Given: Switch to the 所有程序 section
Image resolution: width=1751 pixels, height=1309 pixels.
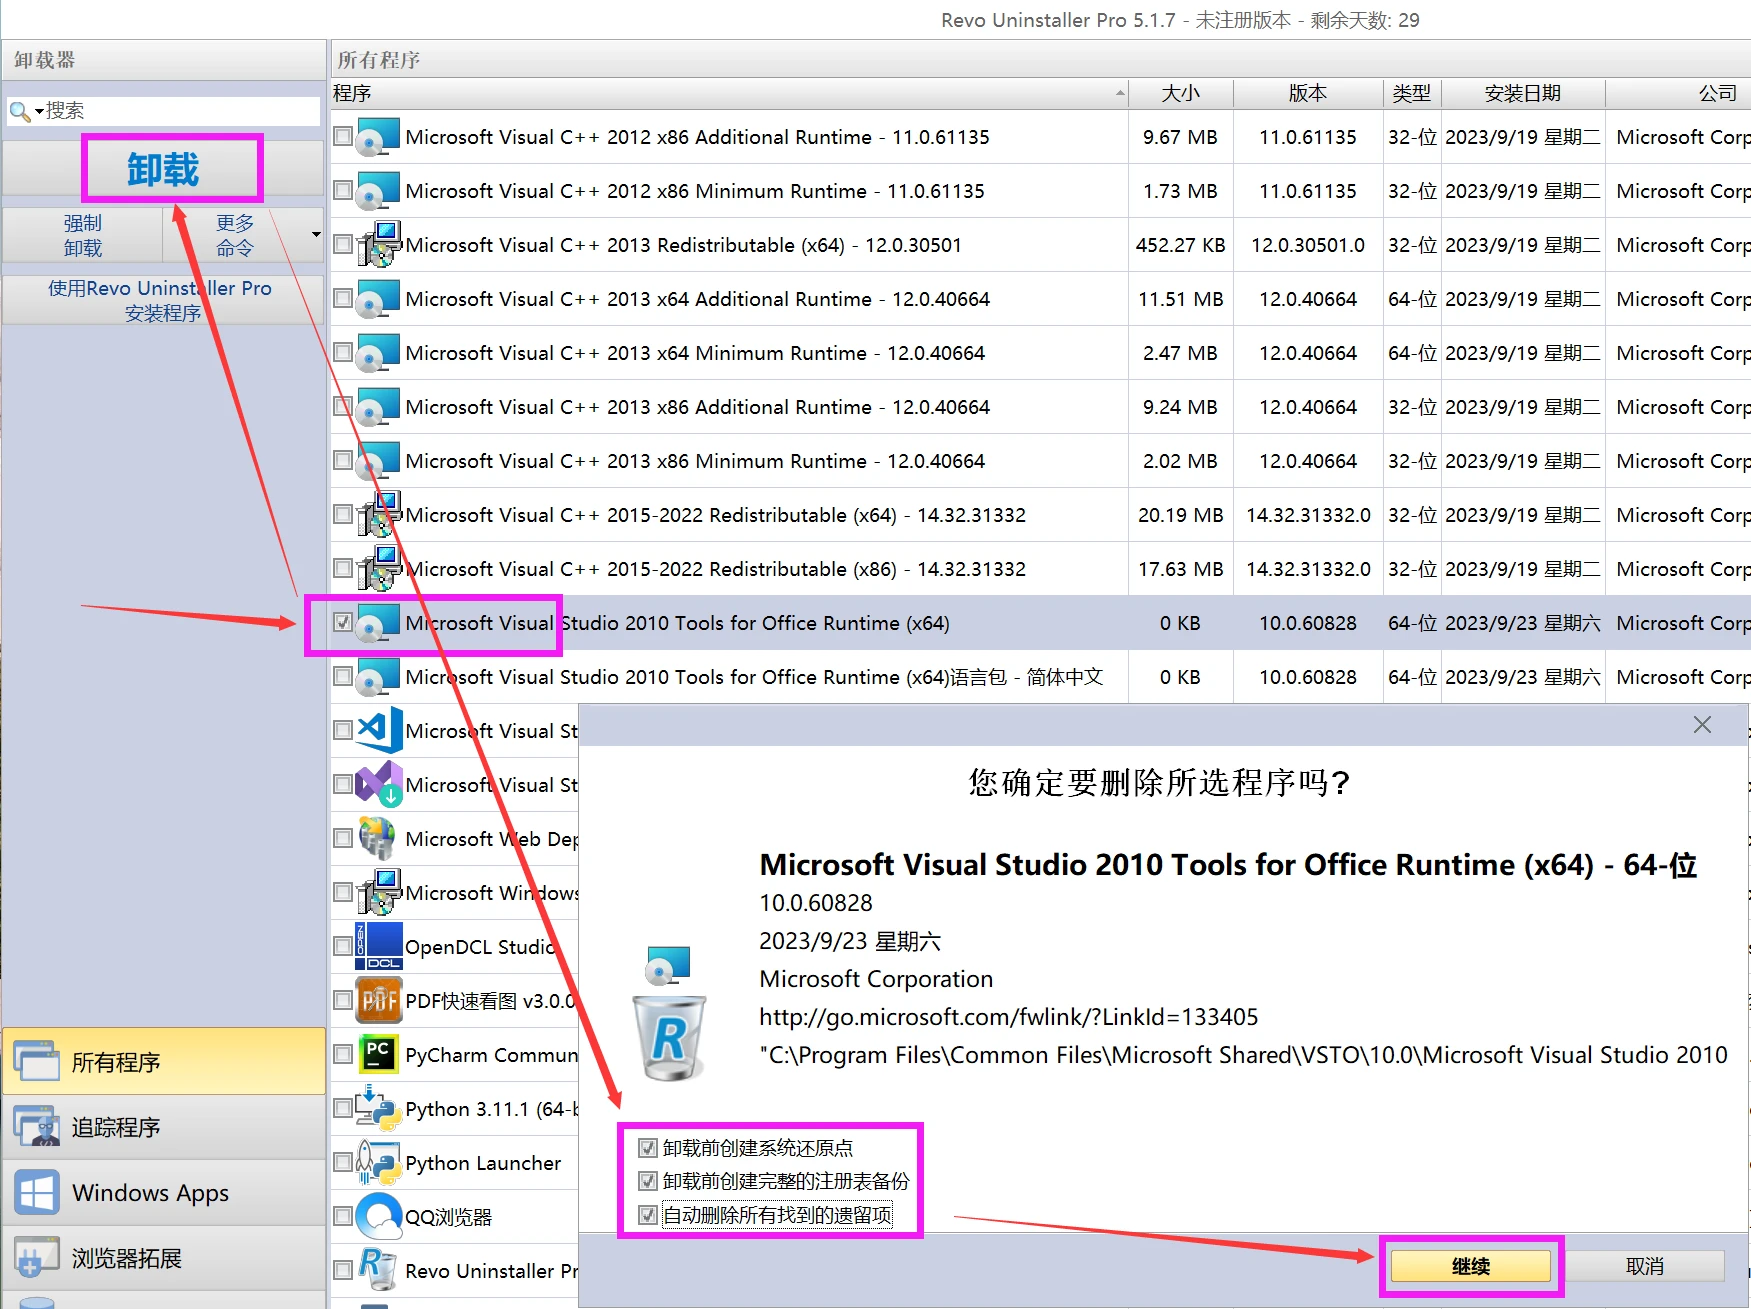Looking at the screenshot, I should click(x=164, y=1061).
